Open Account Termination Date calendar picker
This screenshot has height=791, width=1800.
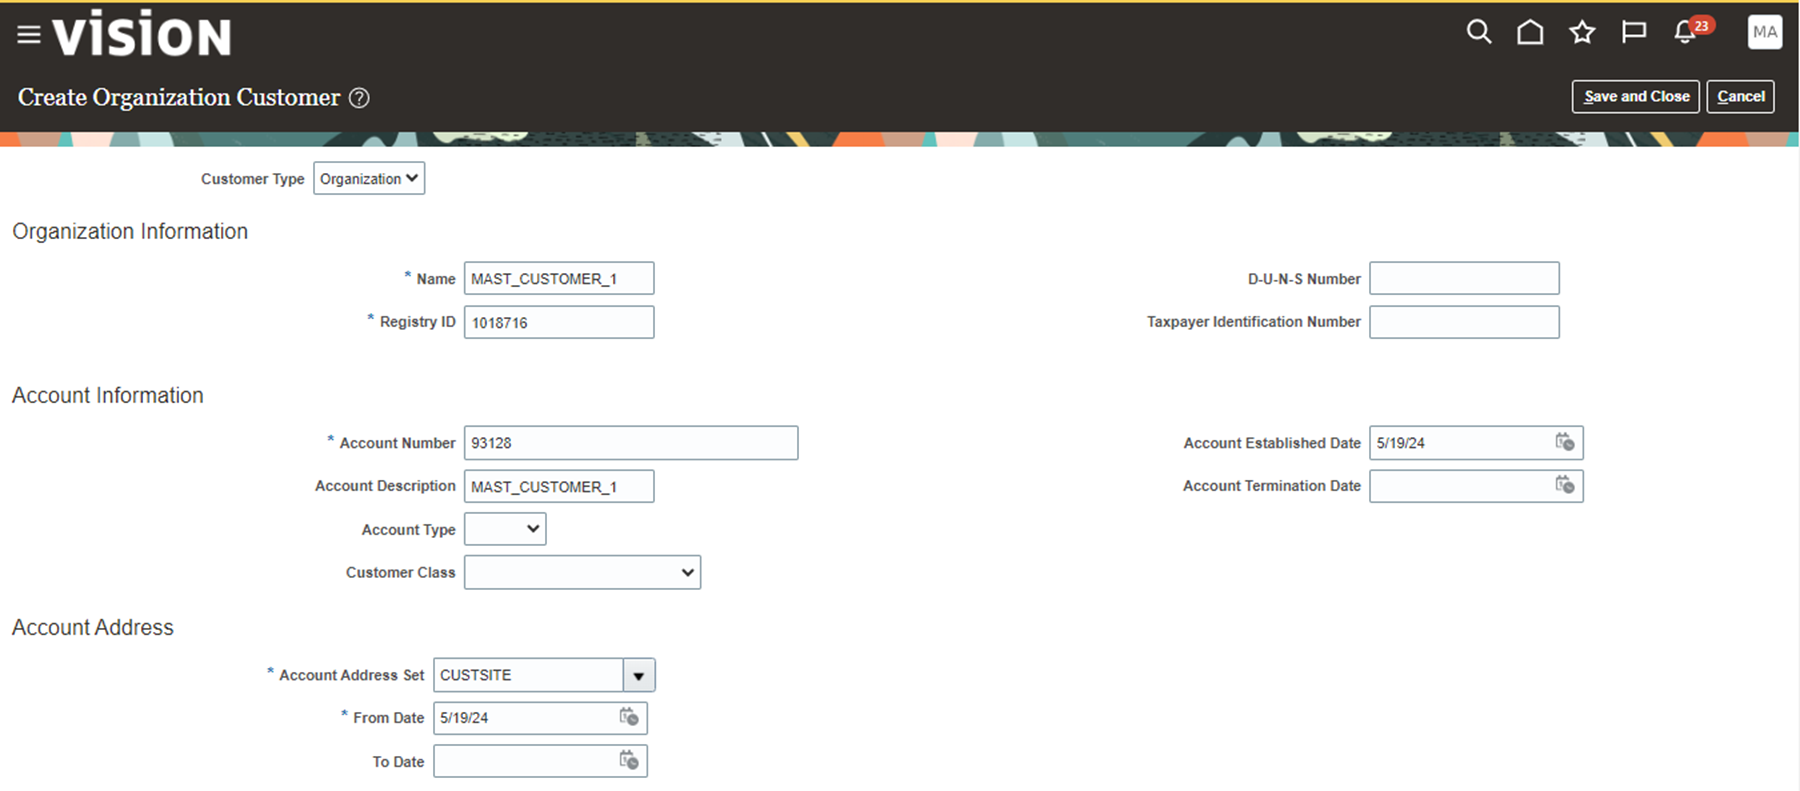(1565, 485)
